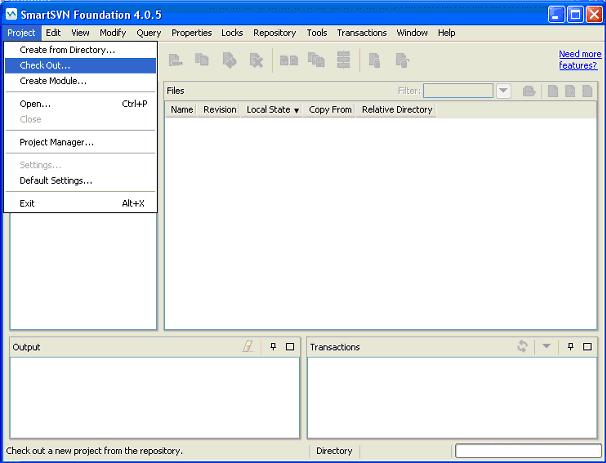Viewport: 606px width, 463px height.
Task: Open the Repository menu
Action: [274, 33]
